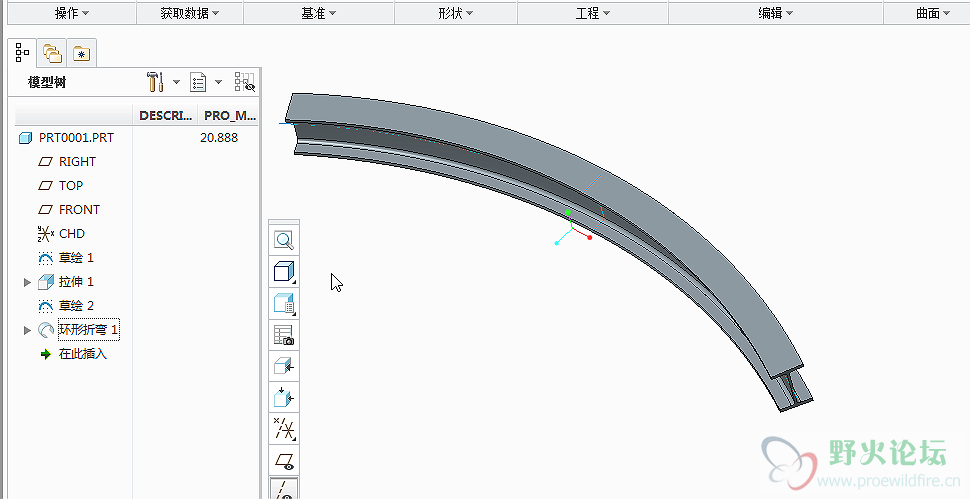
Task: Select PRT0001.PRT in the model tree
Action: (x=76, y=137)
